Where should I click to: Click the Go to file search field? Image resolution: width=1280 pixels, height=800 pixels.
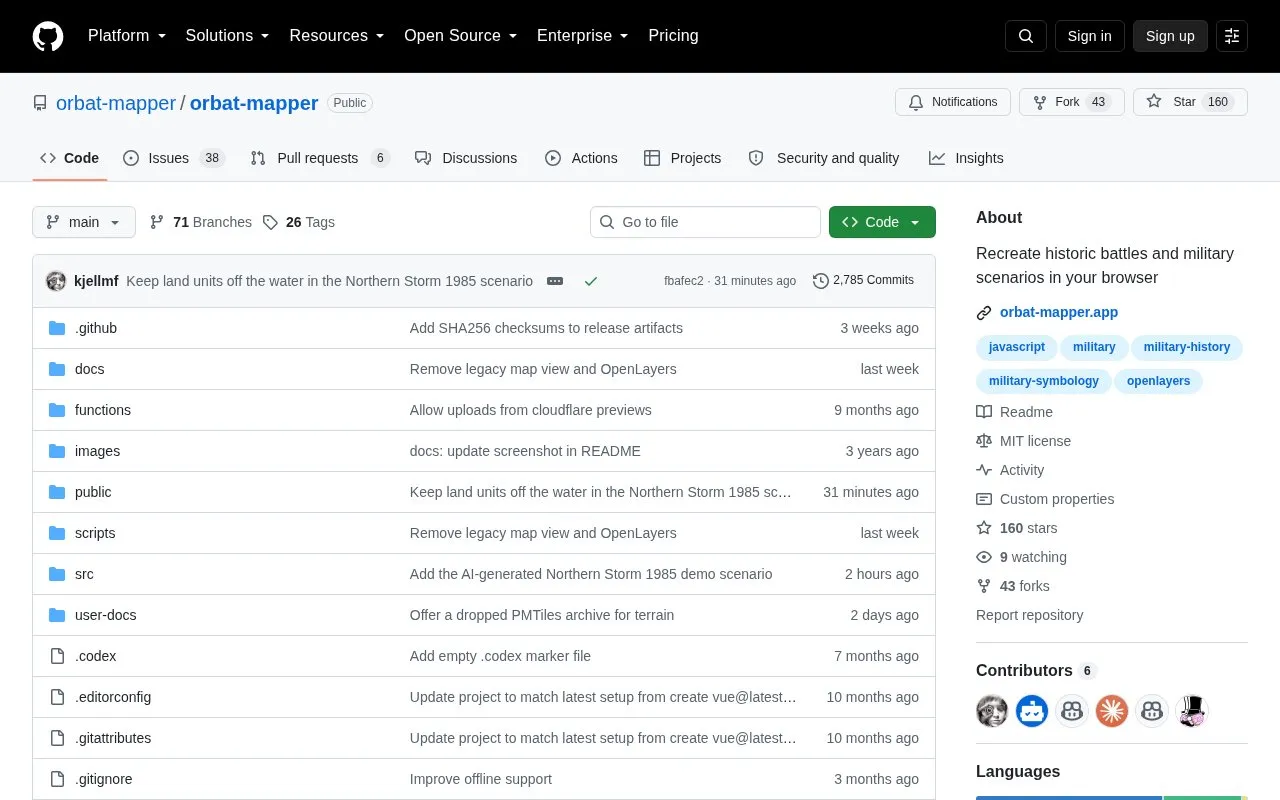[705, 222]
